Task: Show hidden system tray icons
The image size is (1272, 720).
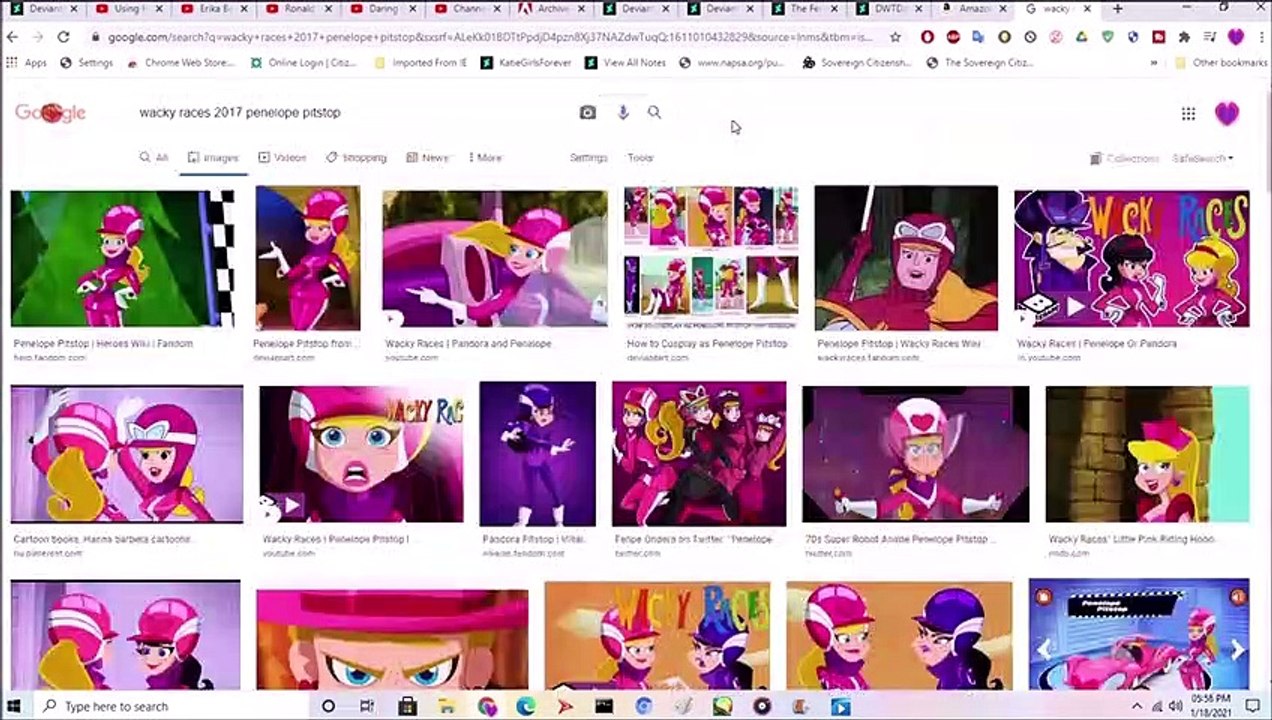Action: 1137,706
